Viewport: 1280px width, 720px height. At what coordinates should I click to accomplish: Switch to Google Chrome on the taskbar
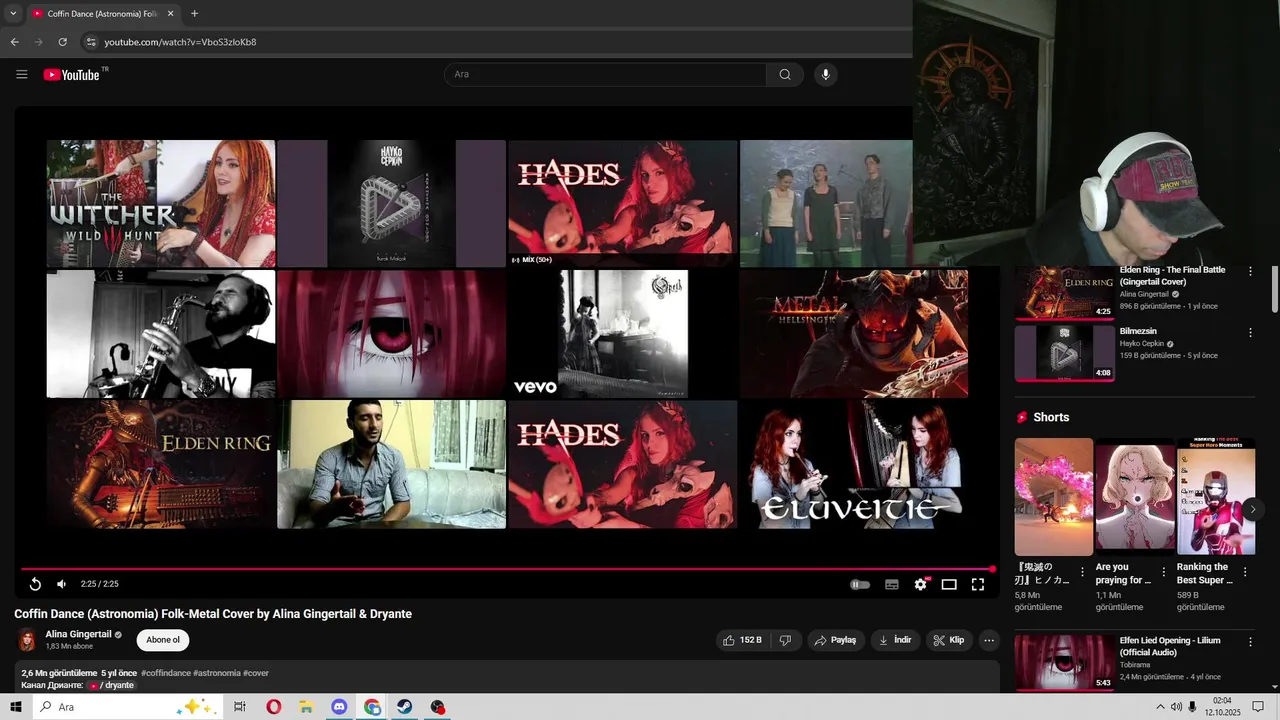pos(372,707)
